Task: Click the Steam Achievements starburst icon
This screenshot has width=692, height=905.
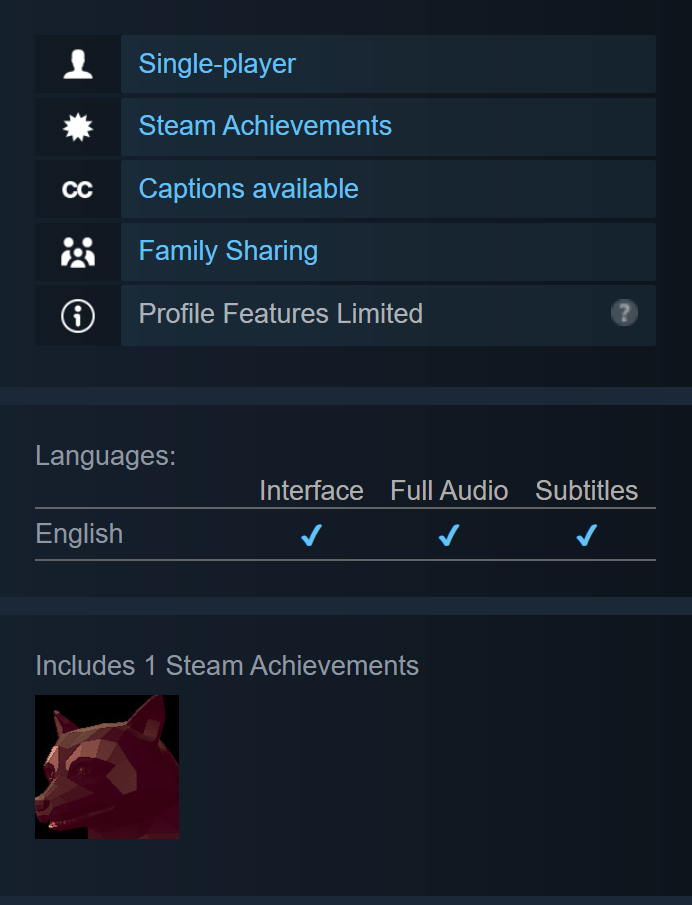Action: click(x=78, y=127)
